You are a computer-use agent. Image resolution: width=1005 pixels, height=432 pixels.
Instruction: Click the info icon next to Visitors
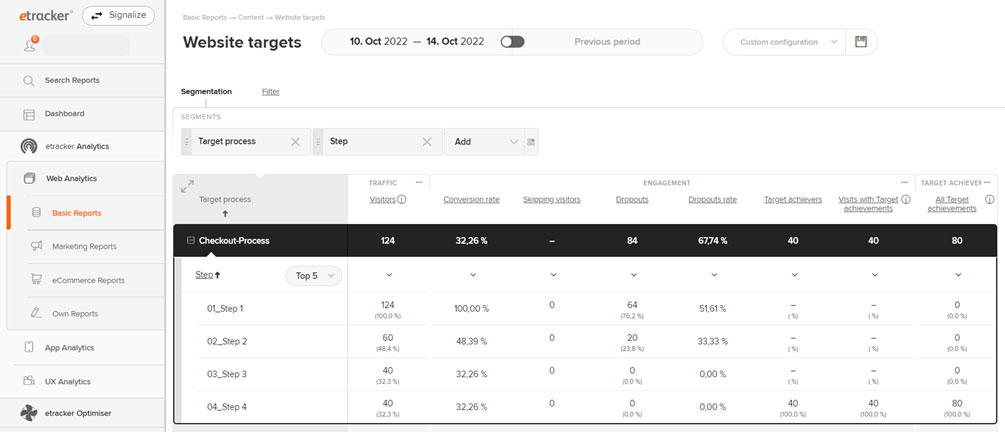pyautogui.click(x=402, y=199)
